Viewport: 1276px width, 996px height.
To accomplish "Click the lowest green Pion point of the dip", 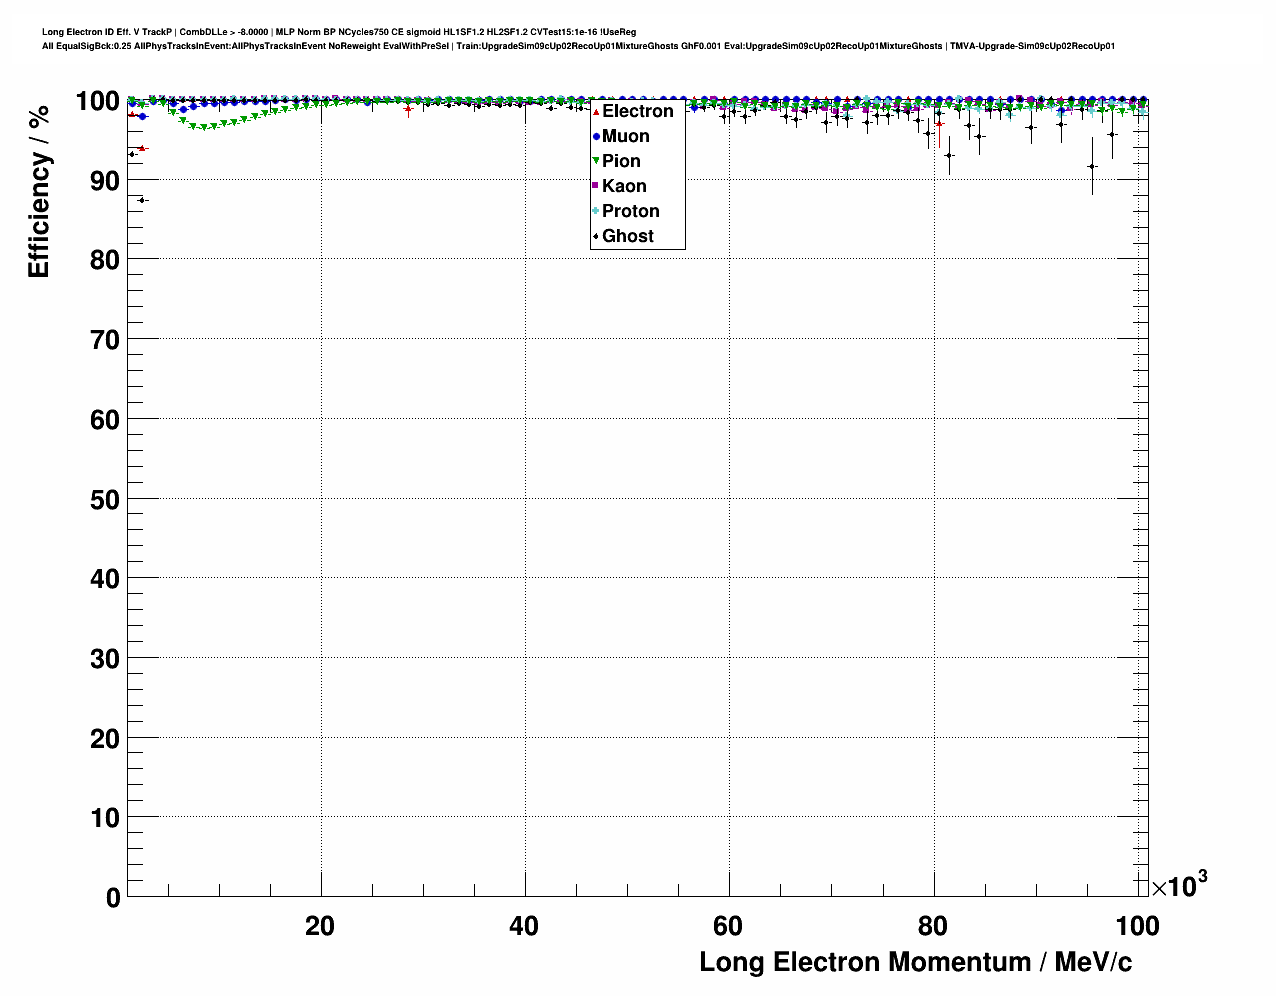I will pyautogui.click(x=204, y=128).
